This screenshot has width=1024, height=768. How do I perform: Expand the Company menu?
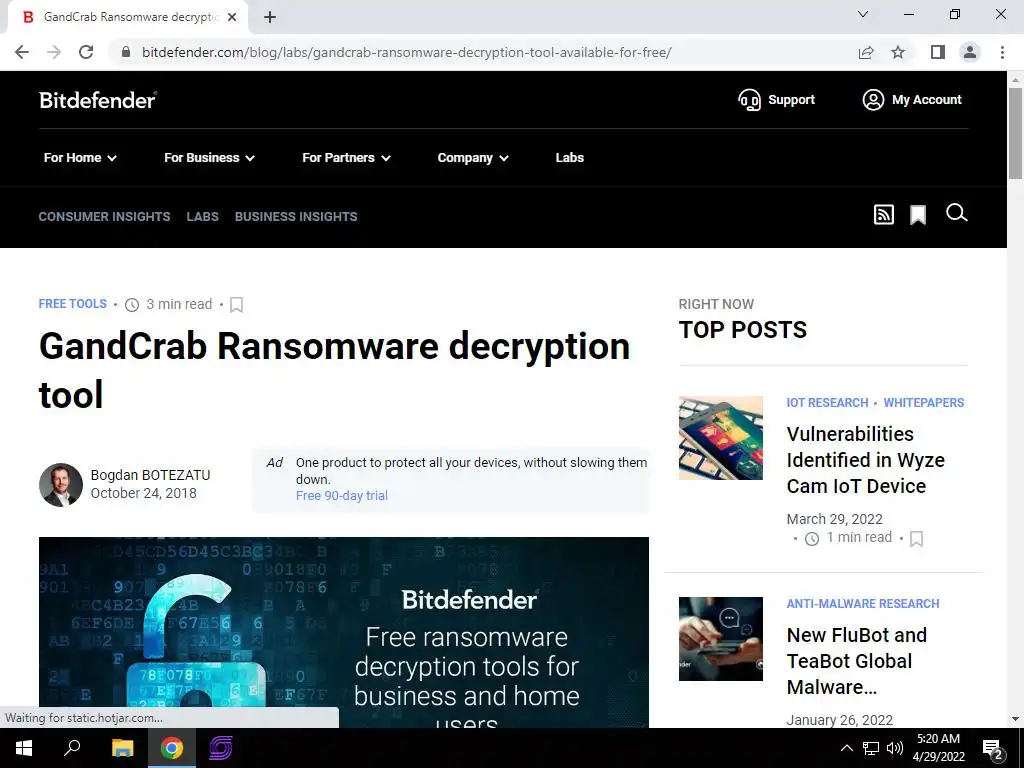(x=473, y=157)
